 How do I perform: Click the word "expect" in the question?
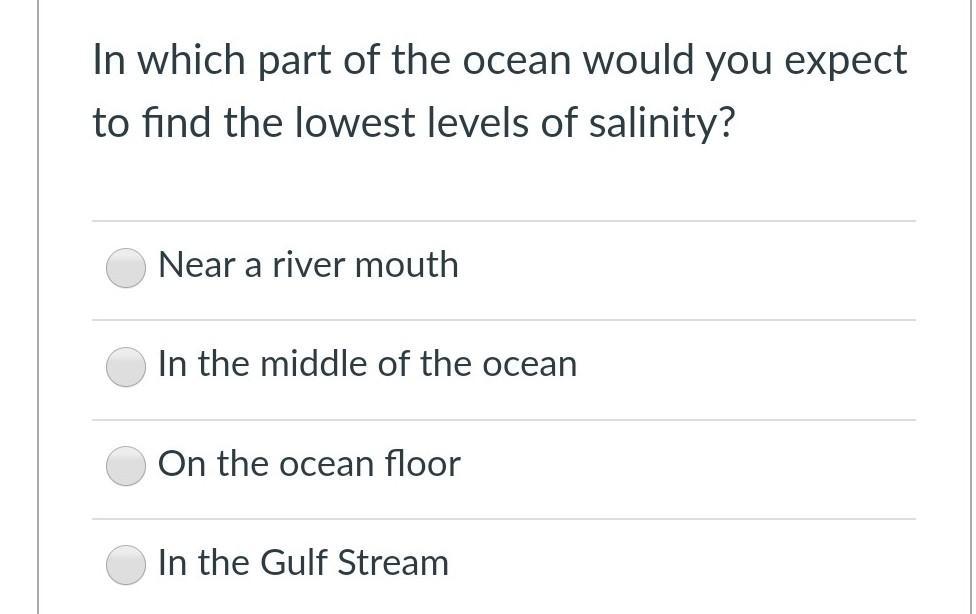click(846, 61)
